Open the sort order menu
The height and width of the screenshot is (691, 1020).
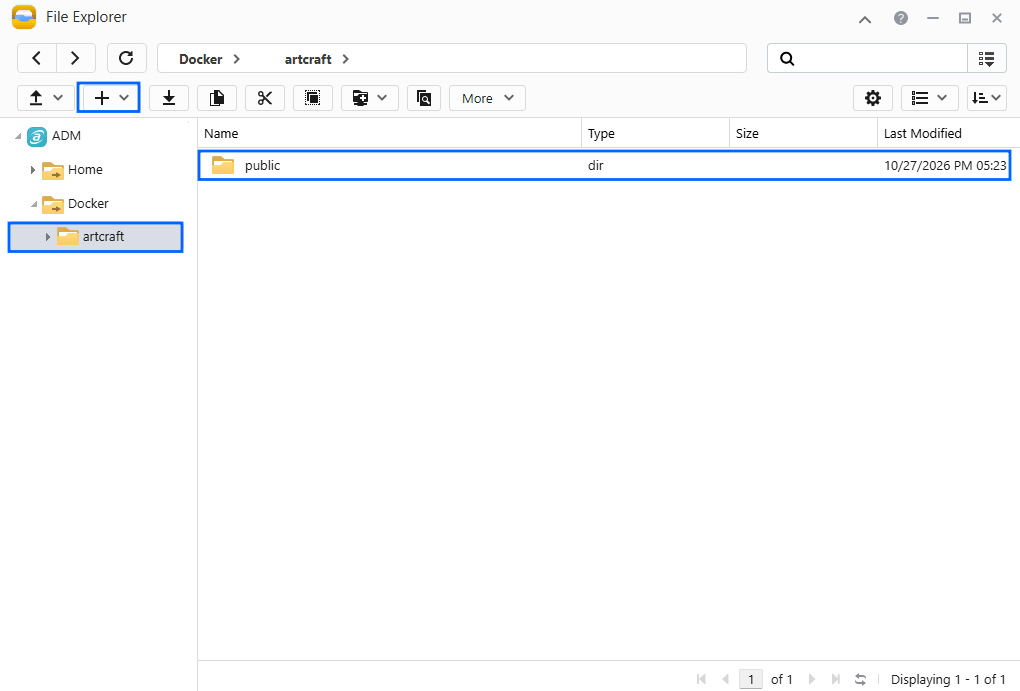pos(987,98)
